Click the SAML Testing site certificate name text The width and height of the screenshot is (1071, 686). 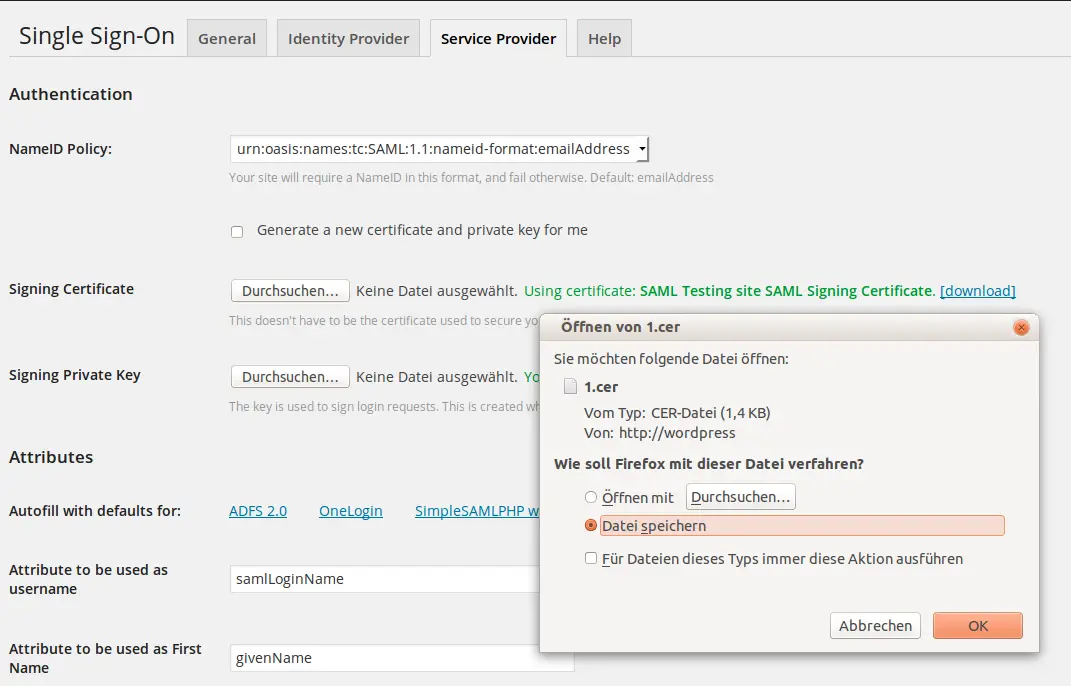pyautogui.click(x=787, y=290)
